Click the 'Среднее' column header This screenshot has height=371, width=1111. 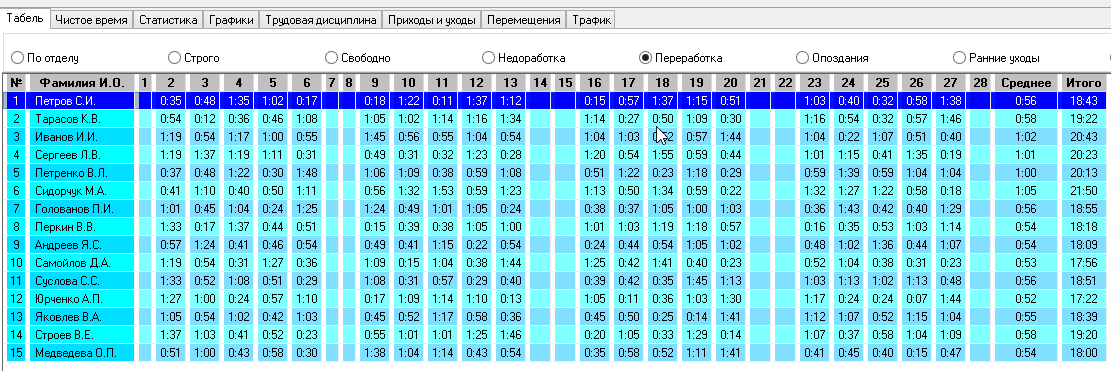point(1025,83)
